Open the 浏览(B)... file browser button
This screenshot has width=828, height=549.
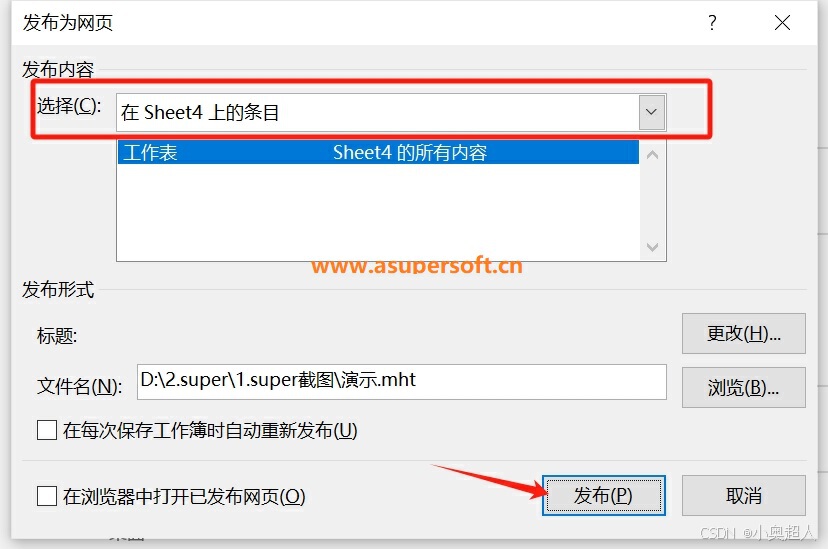coord(744,387)
